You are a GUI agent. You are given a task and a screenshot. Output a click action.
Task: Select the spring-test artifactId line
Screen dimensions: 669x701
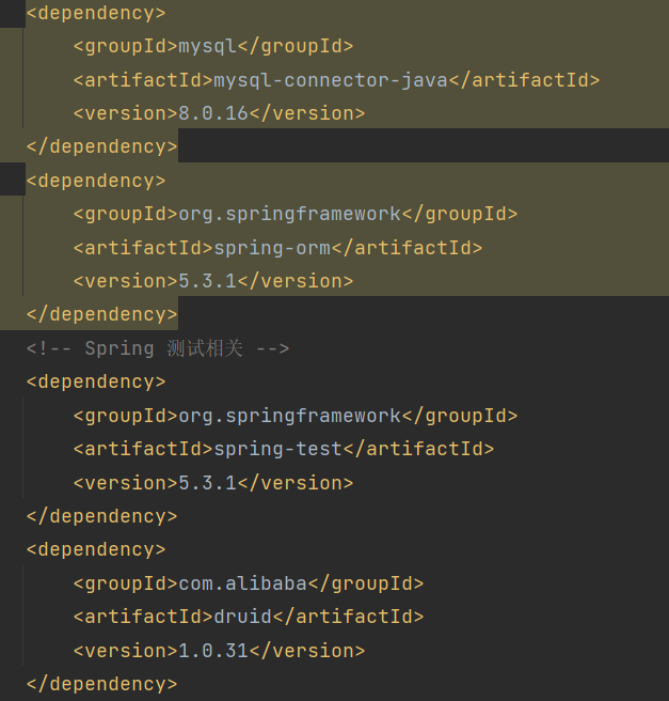[284, 449]
